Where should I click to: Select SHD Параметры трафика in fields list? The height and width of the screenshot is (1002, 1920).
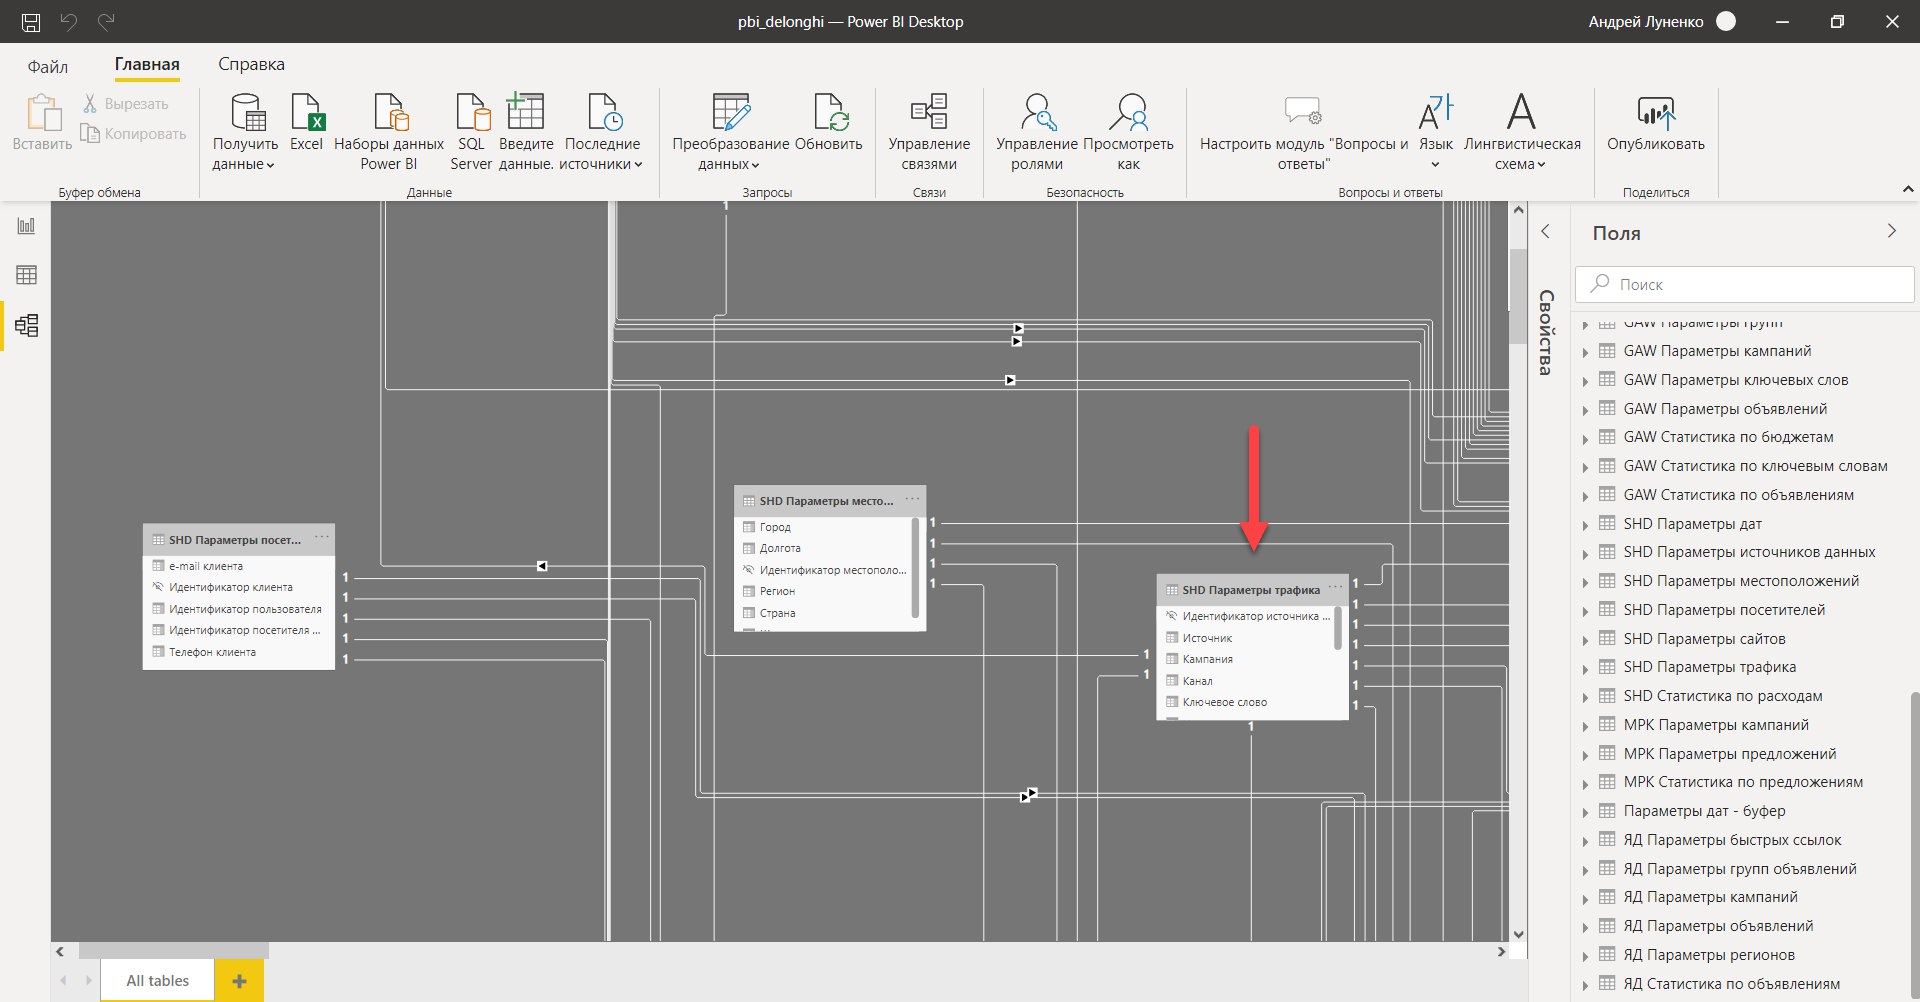click(1709, 667)
